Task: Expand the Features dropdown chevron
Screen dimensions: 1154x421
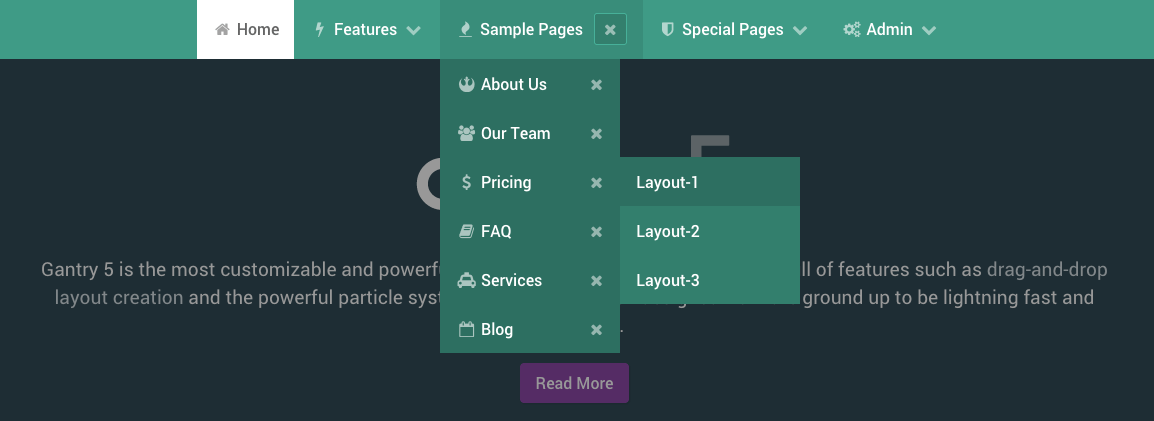Action: (x=414, y=30)
